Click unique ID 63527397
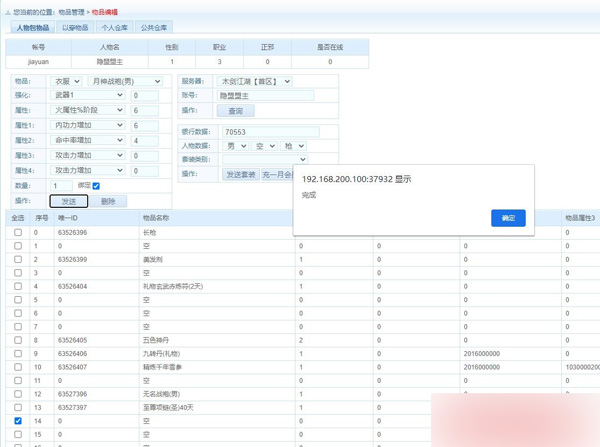 pyautogui.click(x=72, y=408)
